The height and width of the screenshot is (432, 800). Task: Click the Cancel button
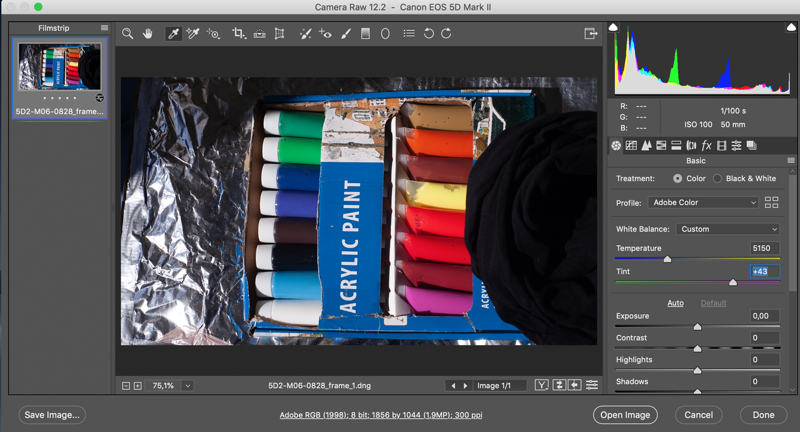[698, 415]
